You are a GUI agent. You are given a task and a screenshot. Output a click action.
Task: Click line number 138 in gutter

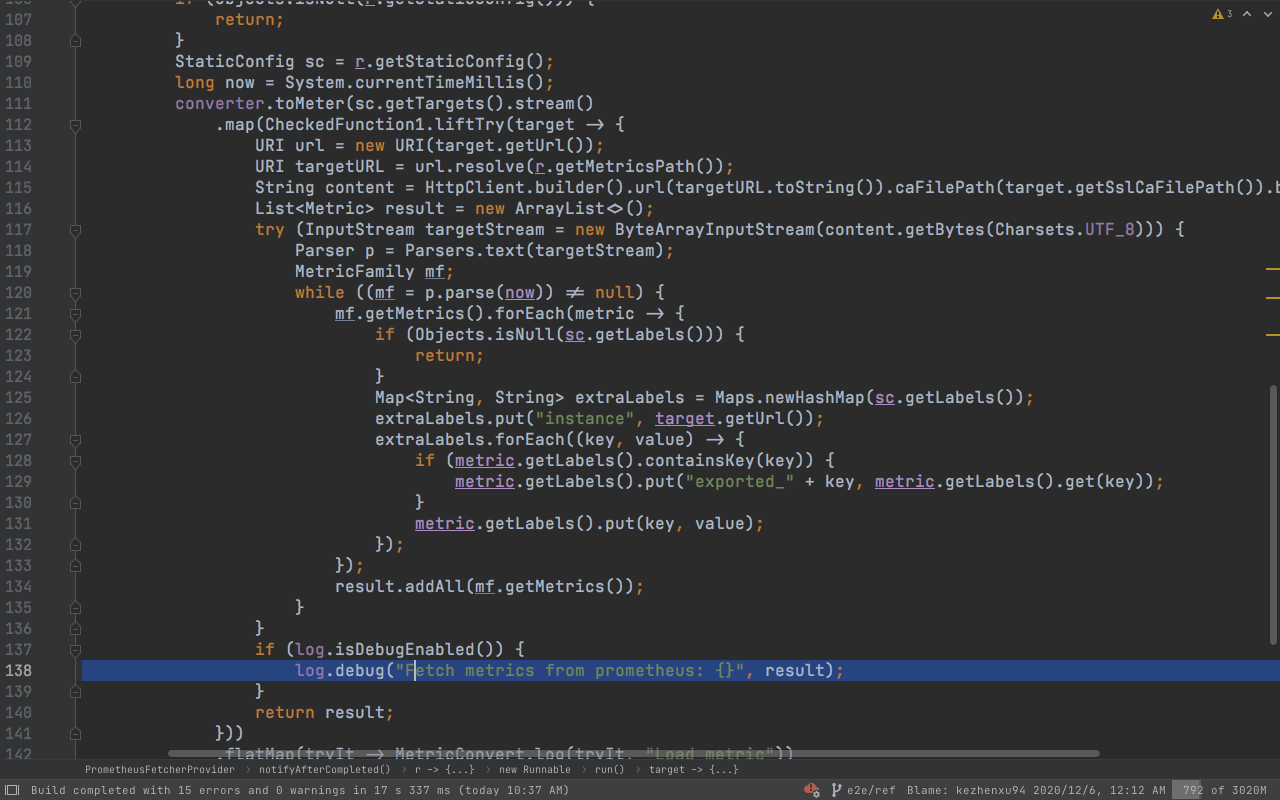(x=18, y=670)
